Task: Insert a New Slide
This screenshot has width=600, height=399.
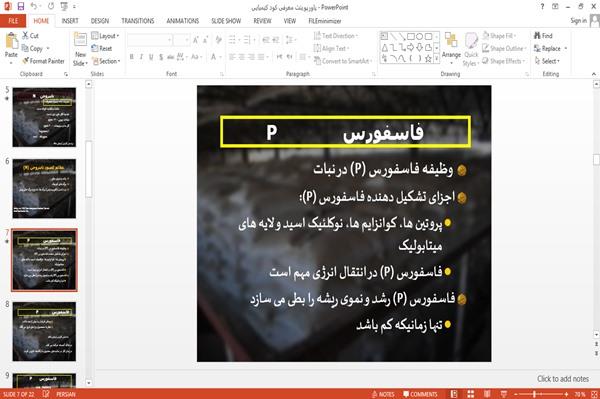Action: [80, 50]
